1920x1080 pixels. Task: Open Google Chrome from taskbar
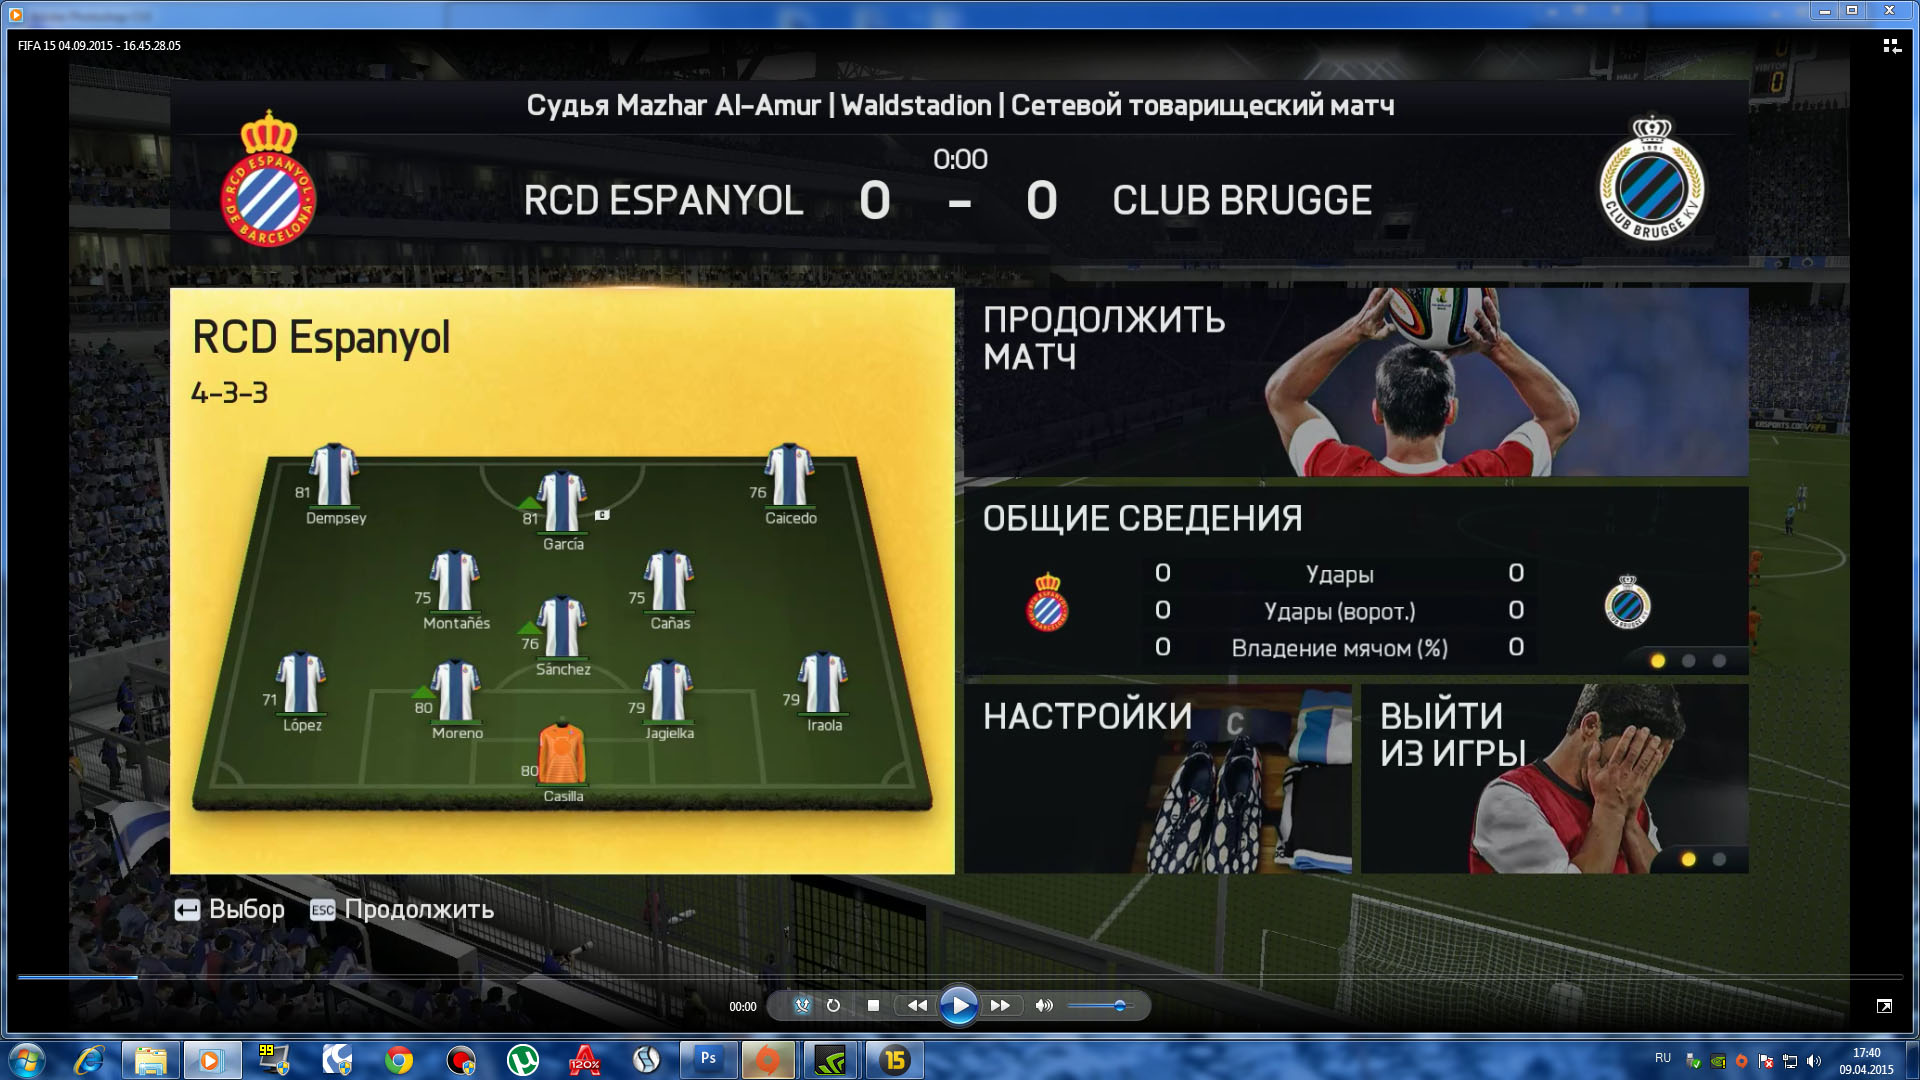(x=399, y=1060)
